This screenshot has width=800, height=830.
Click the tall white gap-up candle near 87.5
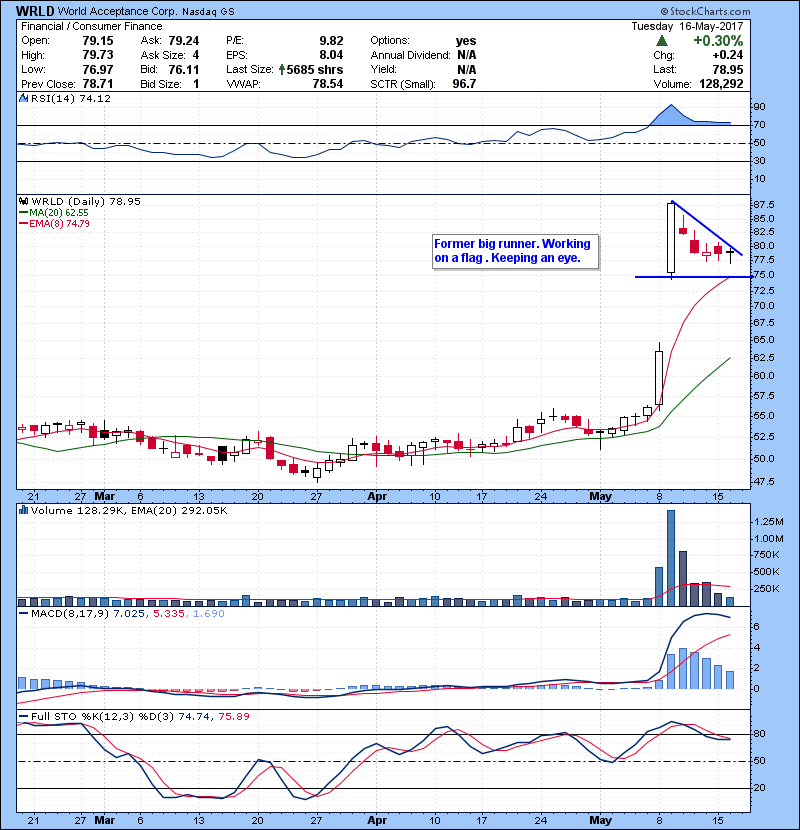click(671, 238)
